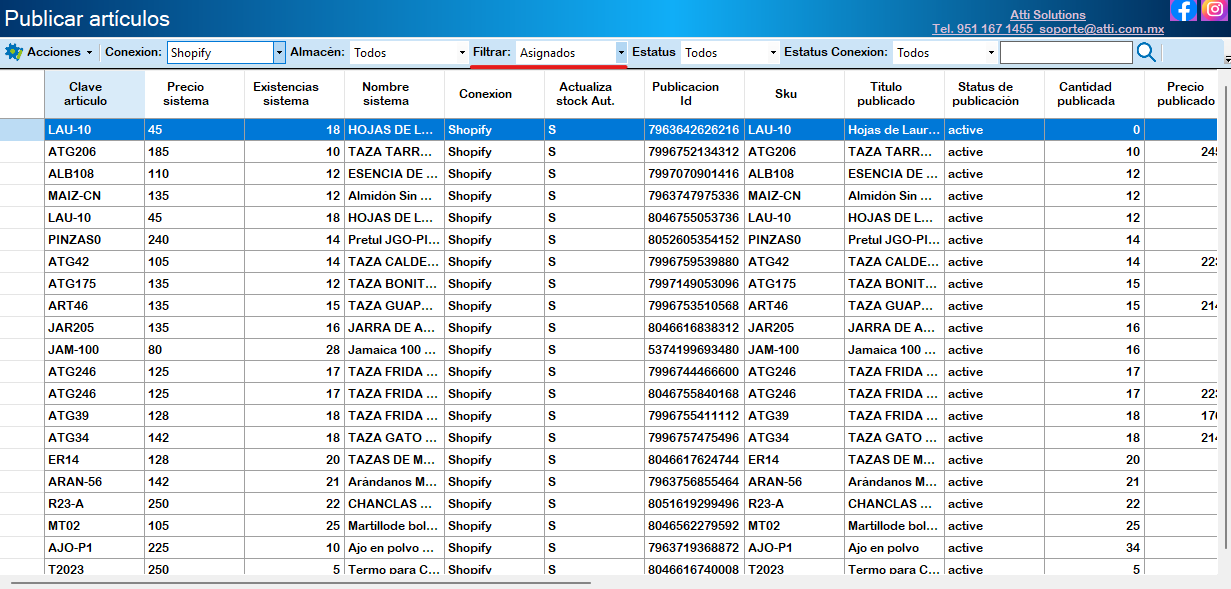
Task: Click the toolbar overflow arrow at far right
Action: 1226,60
